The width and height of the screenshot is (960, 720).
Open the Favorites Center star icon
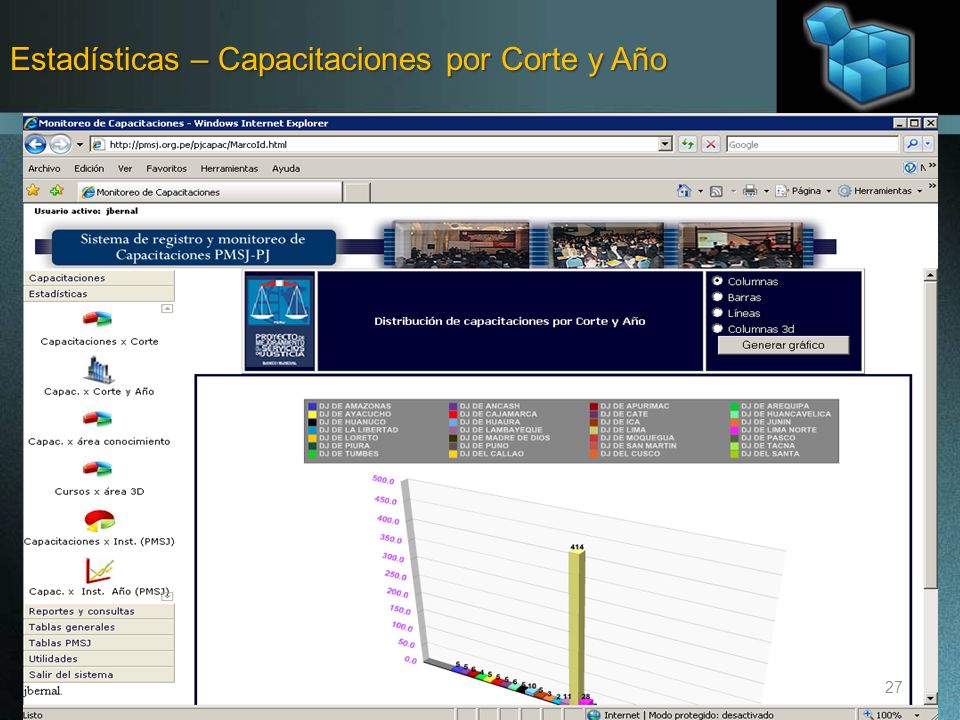33,191
